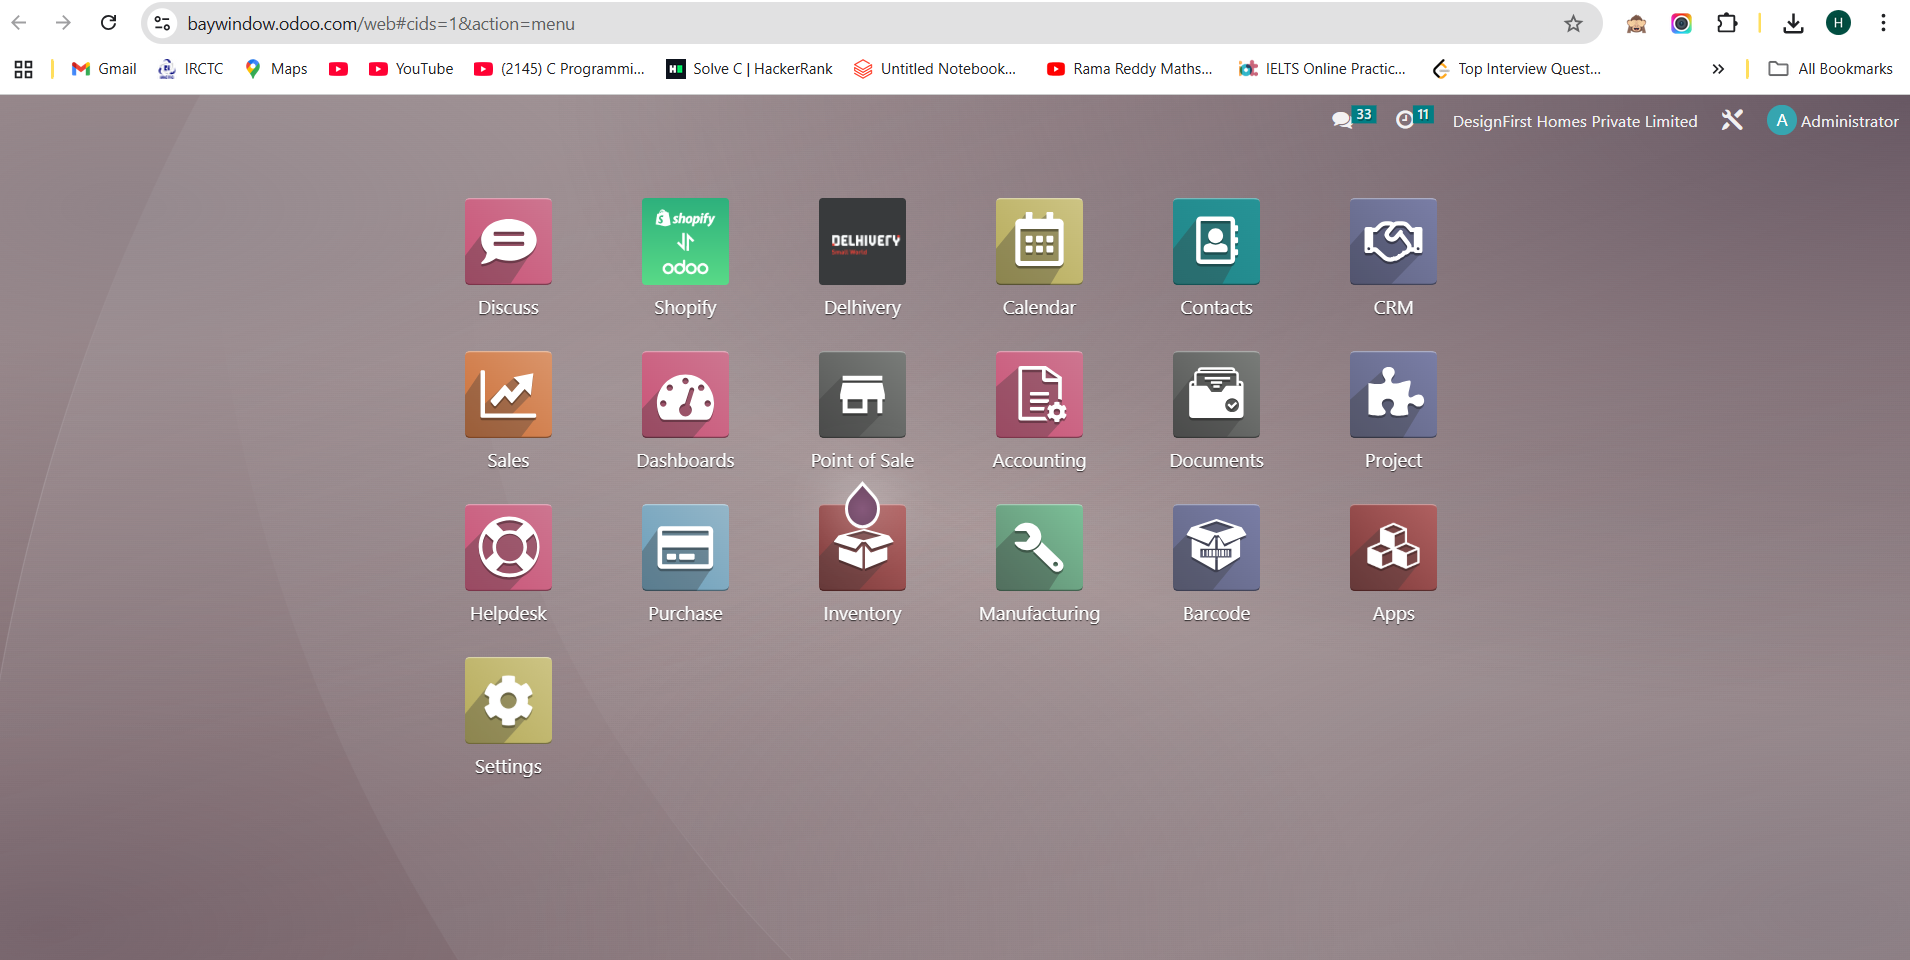
Task: Open the Helpdesk lifebuoy icon
Action: point(508,548)
